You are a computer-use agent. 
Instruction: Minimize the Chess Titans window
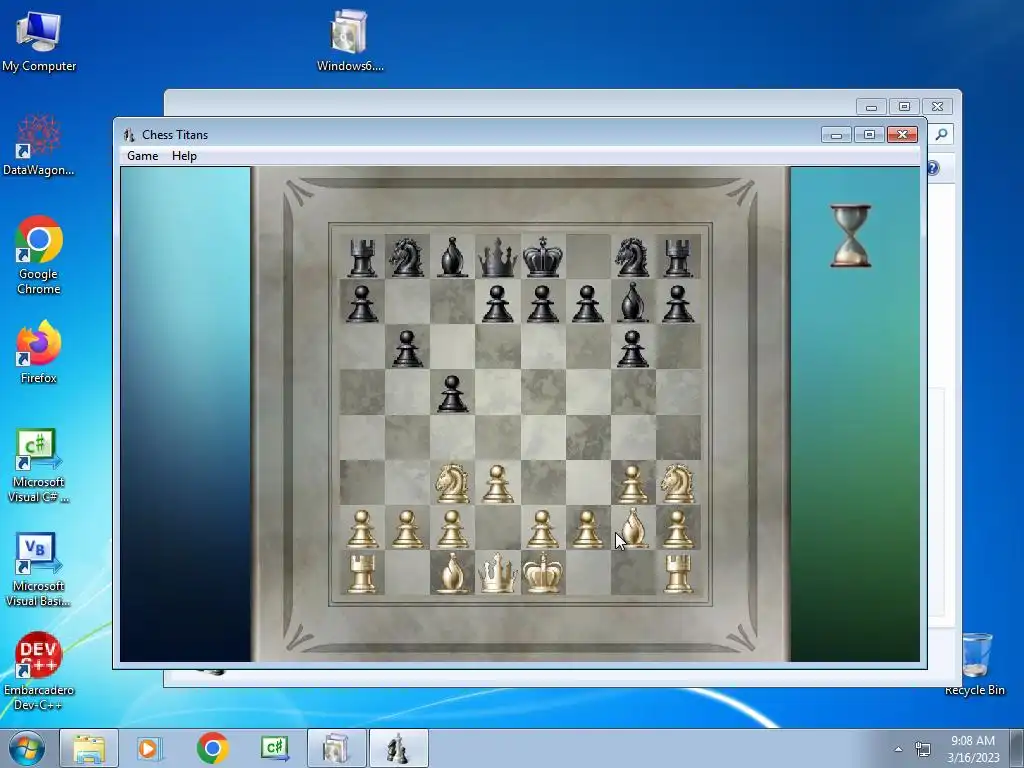837,135
